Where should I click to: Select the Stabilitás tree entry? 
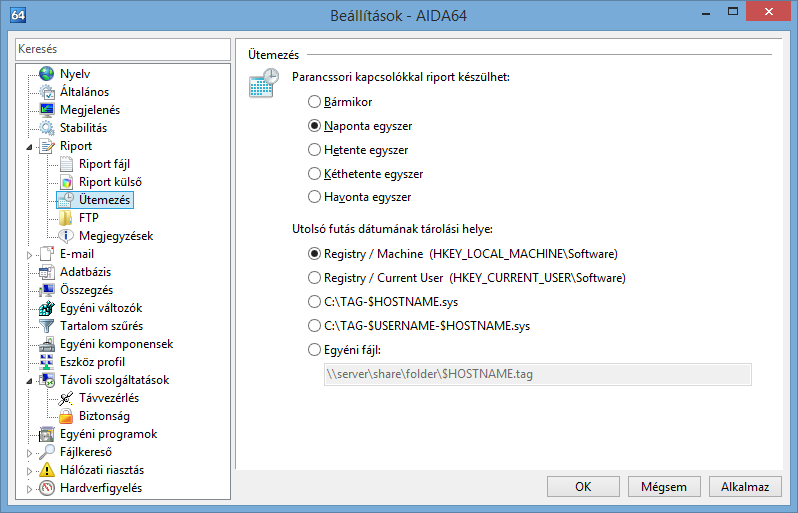83,128
